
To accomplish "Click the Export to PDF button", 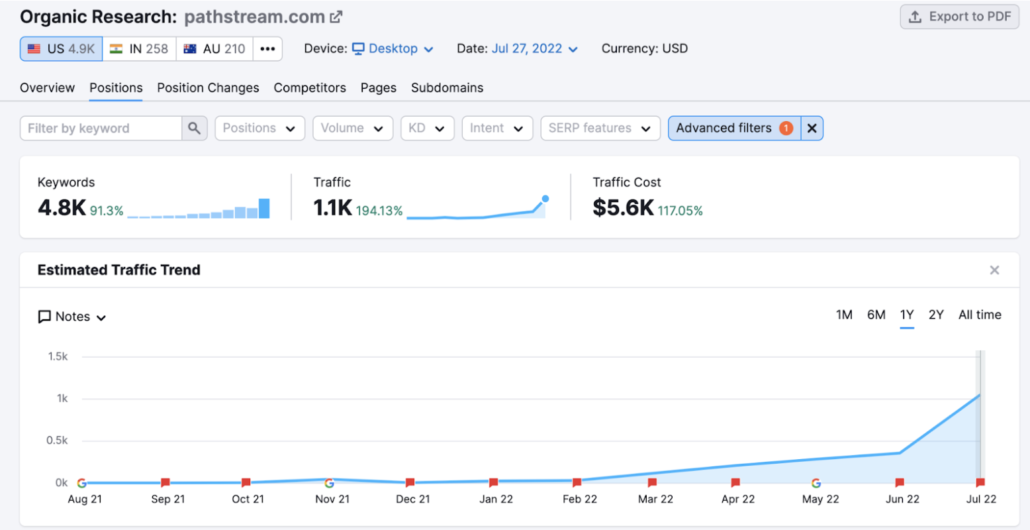I will click(x=960, y=17).
